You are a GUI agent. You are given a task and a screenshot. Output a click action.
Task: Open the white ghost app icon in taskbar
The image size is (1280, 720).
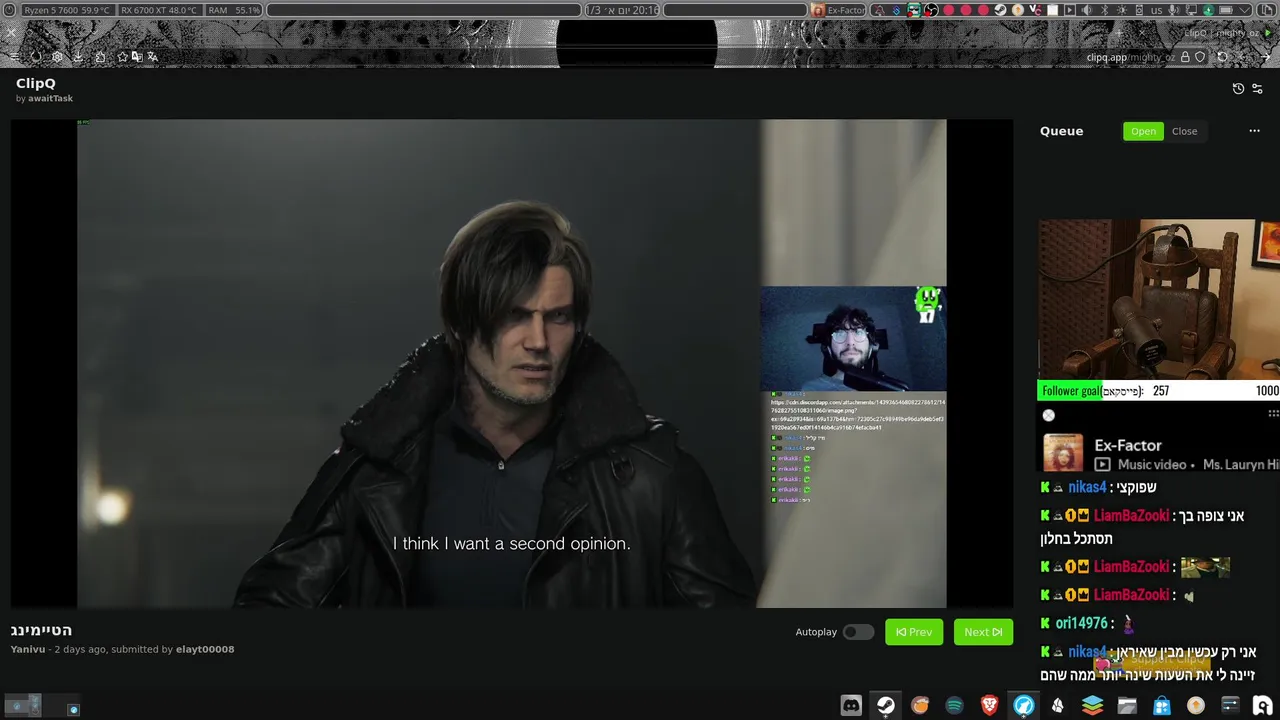1264,705
